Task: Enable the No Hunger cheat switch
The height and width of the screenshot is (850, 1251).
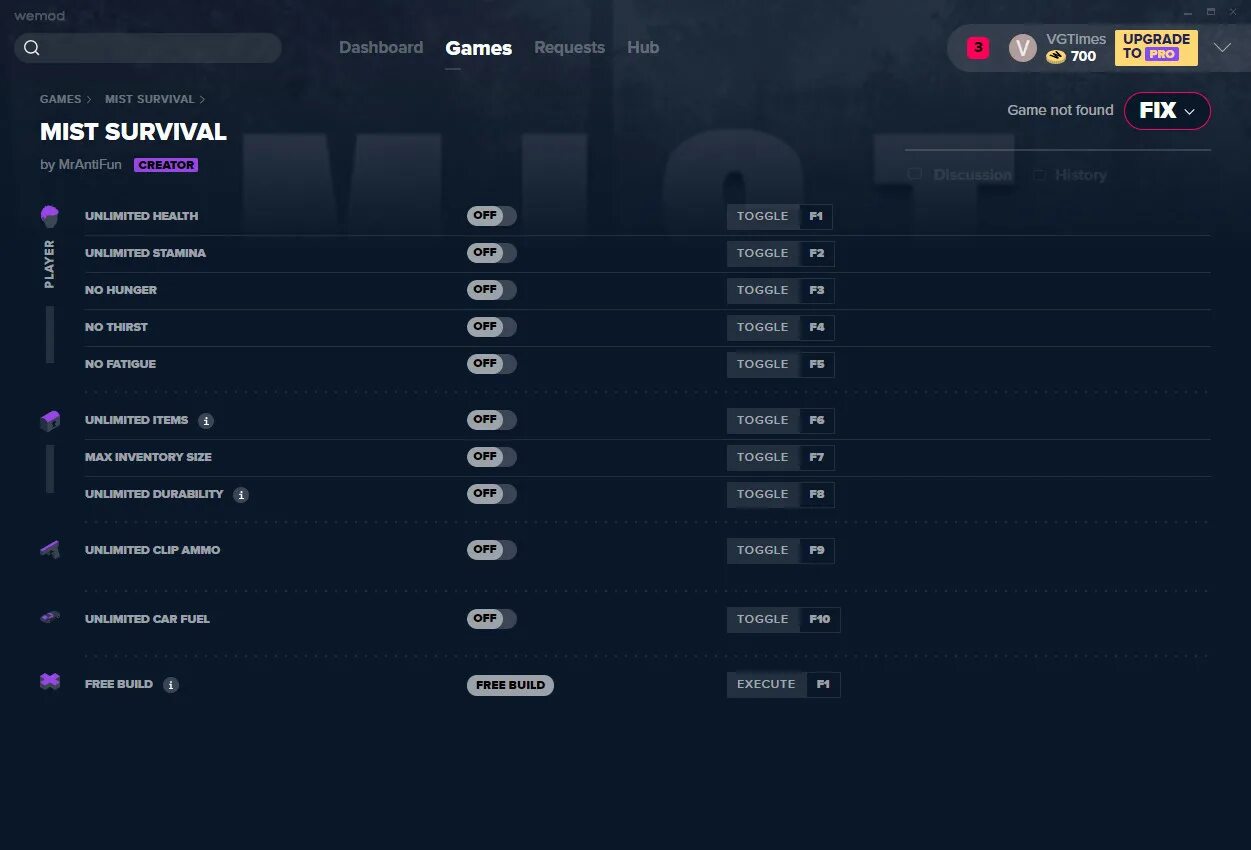Action: point(492,290)
